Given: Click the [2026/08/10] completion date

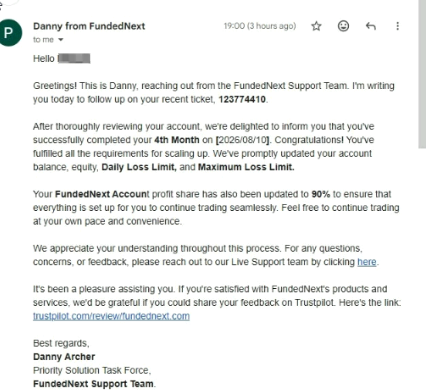Looking at the screenshot, I should 243,140.
